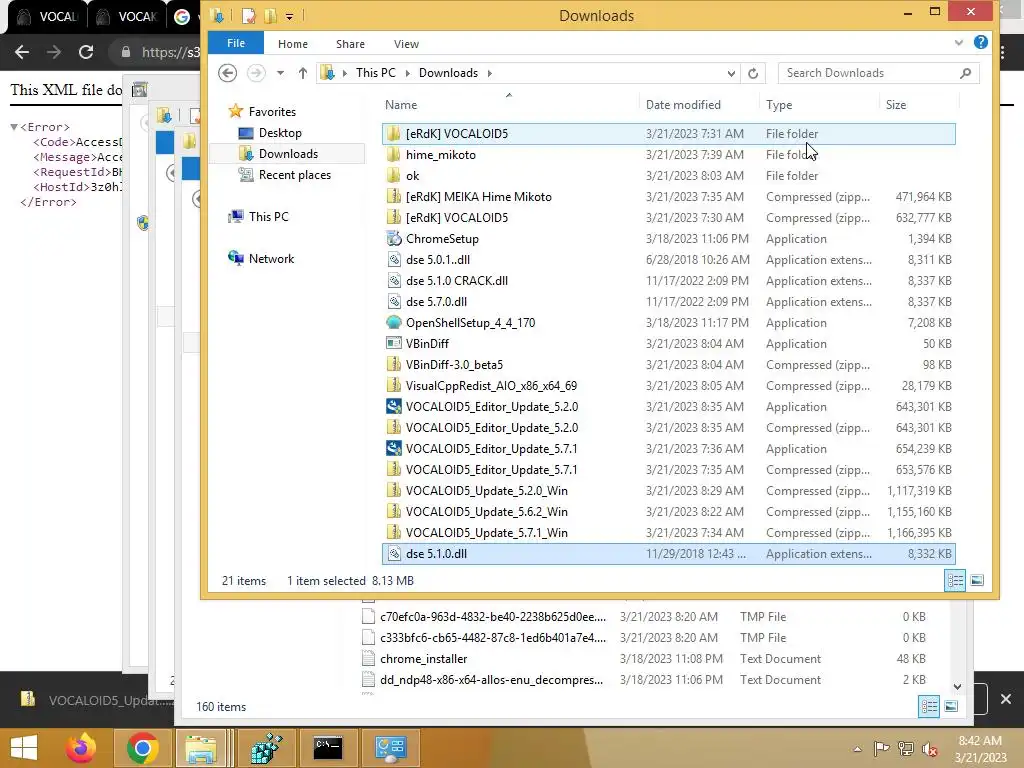
Task: Click the Properties icon in quick access toolbar
Action: (x=248, y=16)
